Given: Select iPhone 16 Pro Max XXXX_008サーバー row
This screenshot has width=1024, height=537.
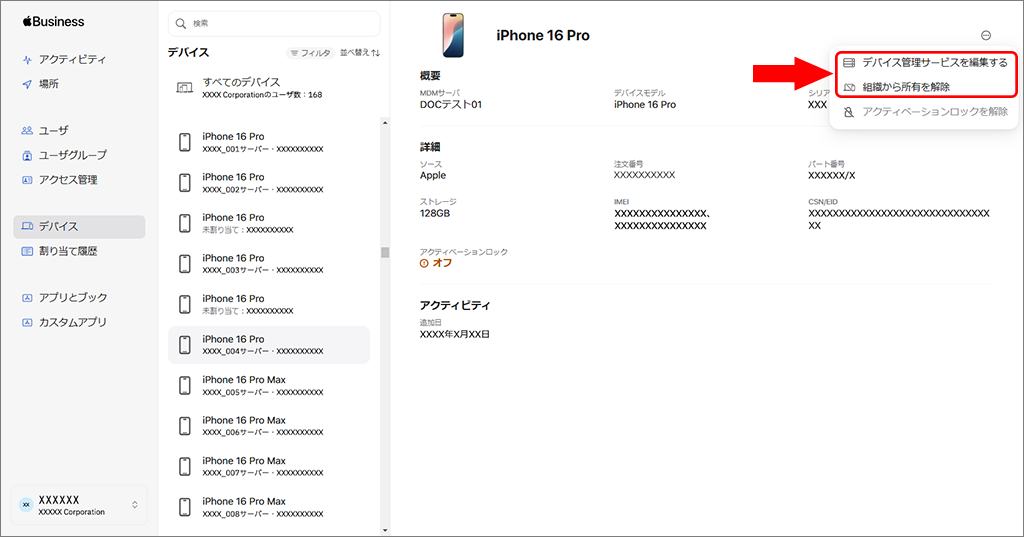Looking at the screenshot, I should 269,507.
